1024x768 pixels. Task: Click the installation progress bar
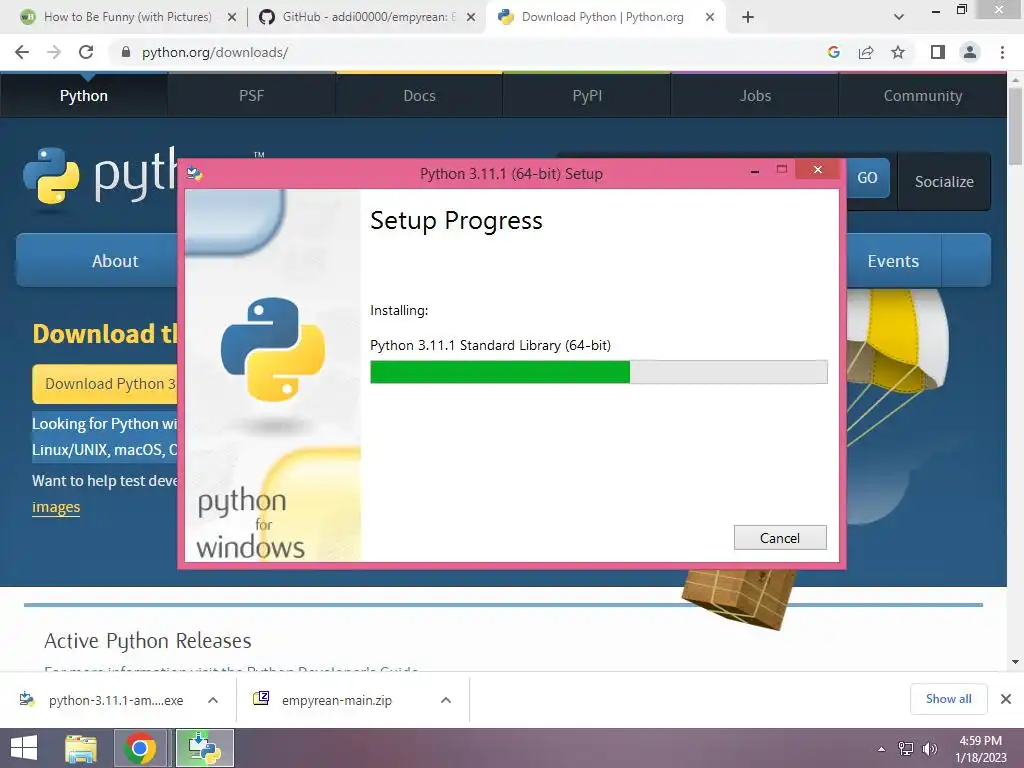coord(598,372)
